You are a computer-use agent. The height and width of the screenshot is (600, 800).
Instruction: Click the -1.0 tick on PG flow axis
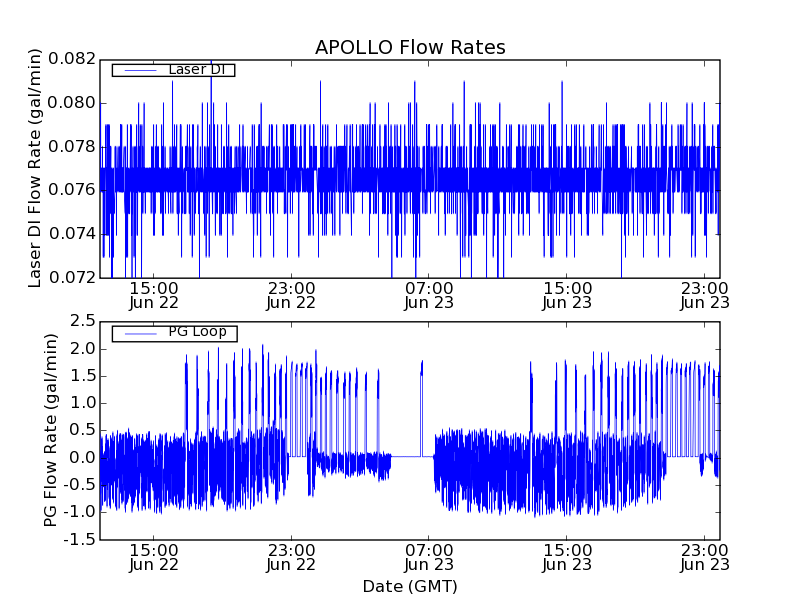[80, 512]
